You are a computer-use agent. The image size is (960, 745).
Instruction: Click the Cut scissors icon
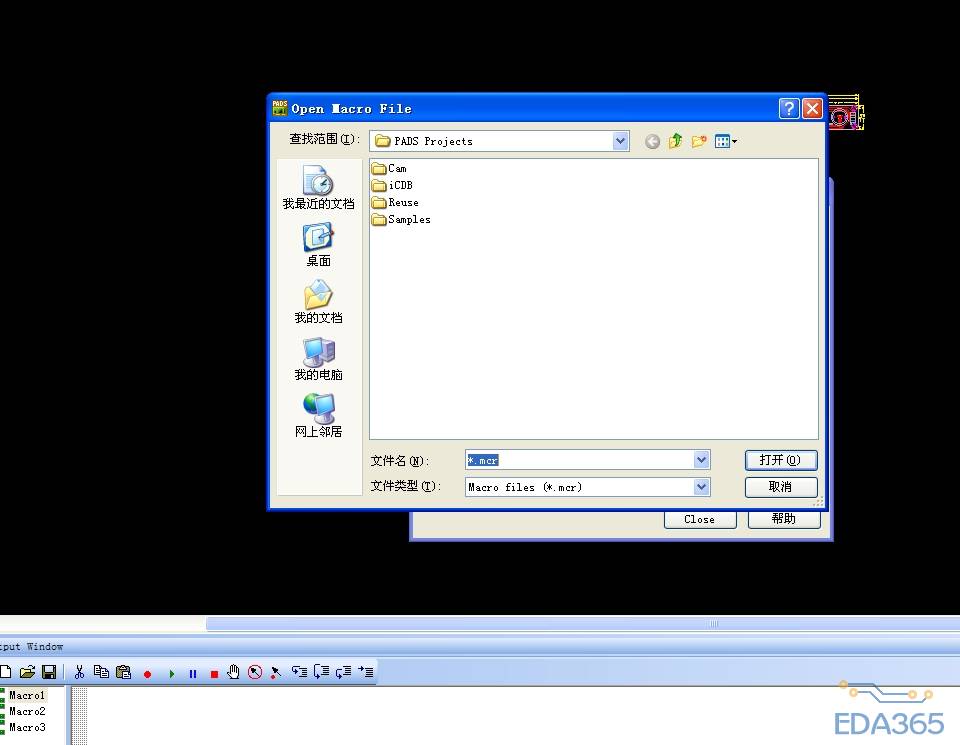[x=79, y=672]
